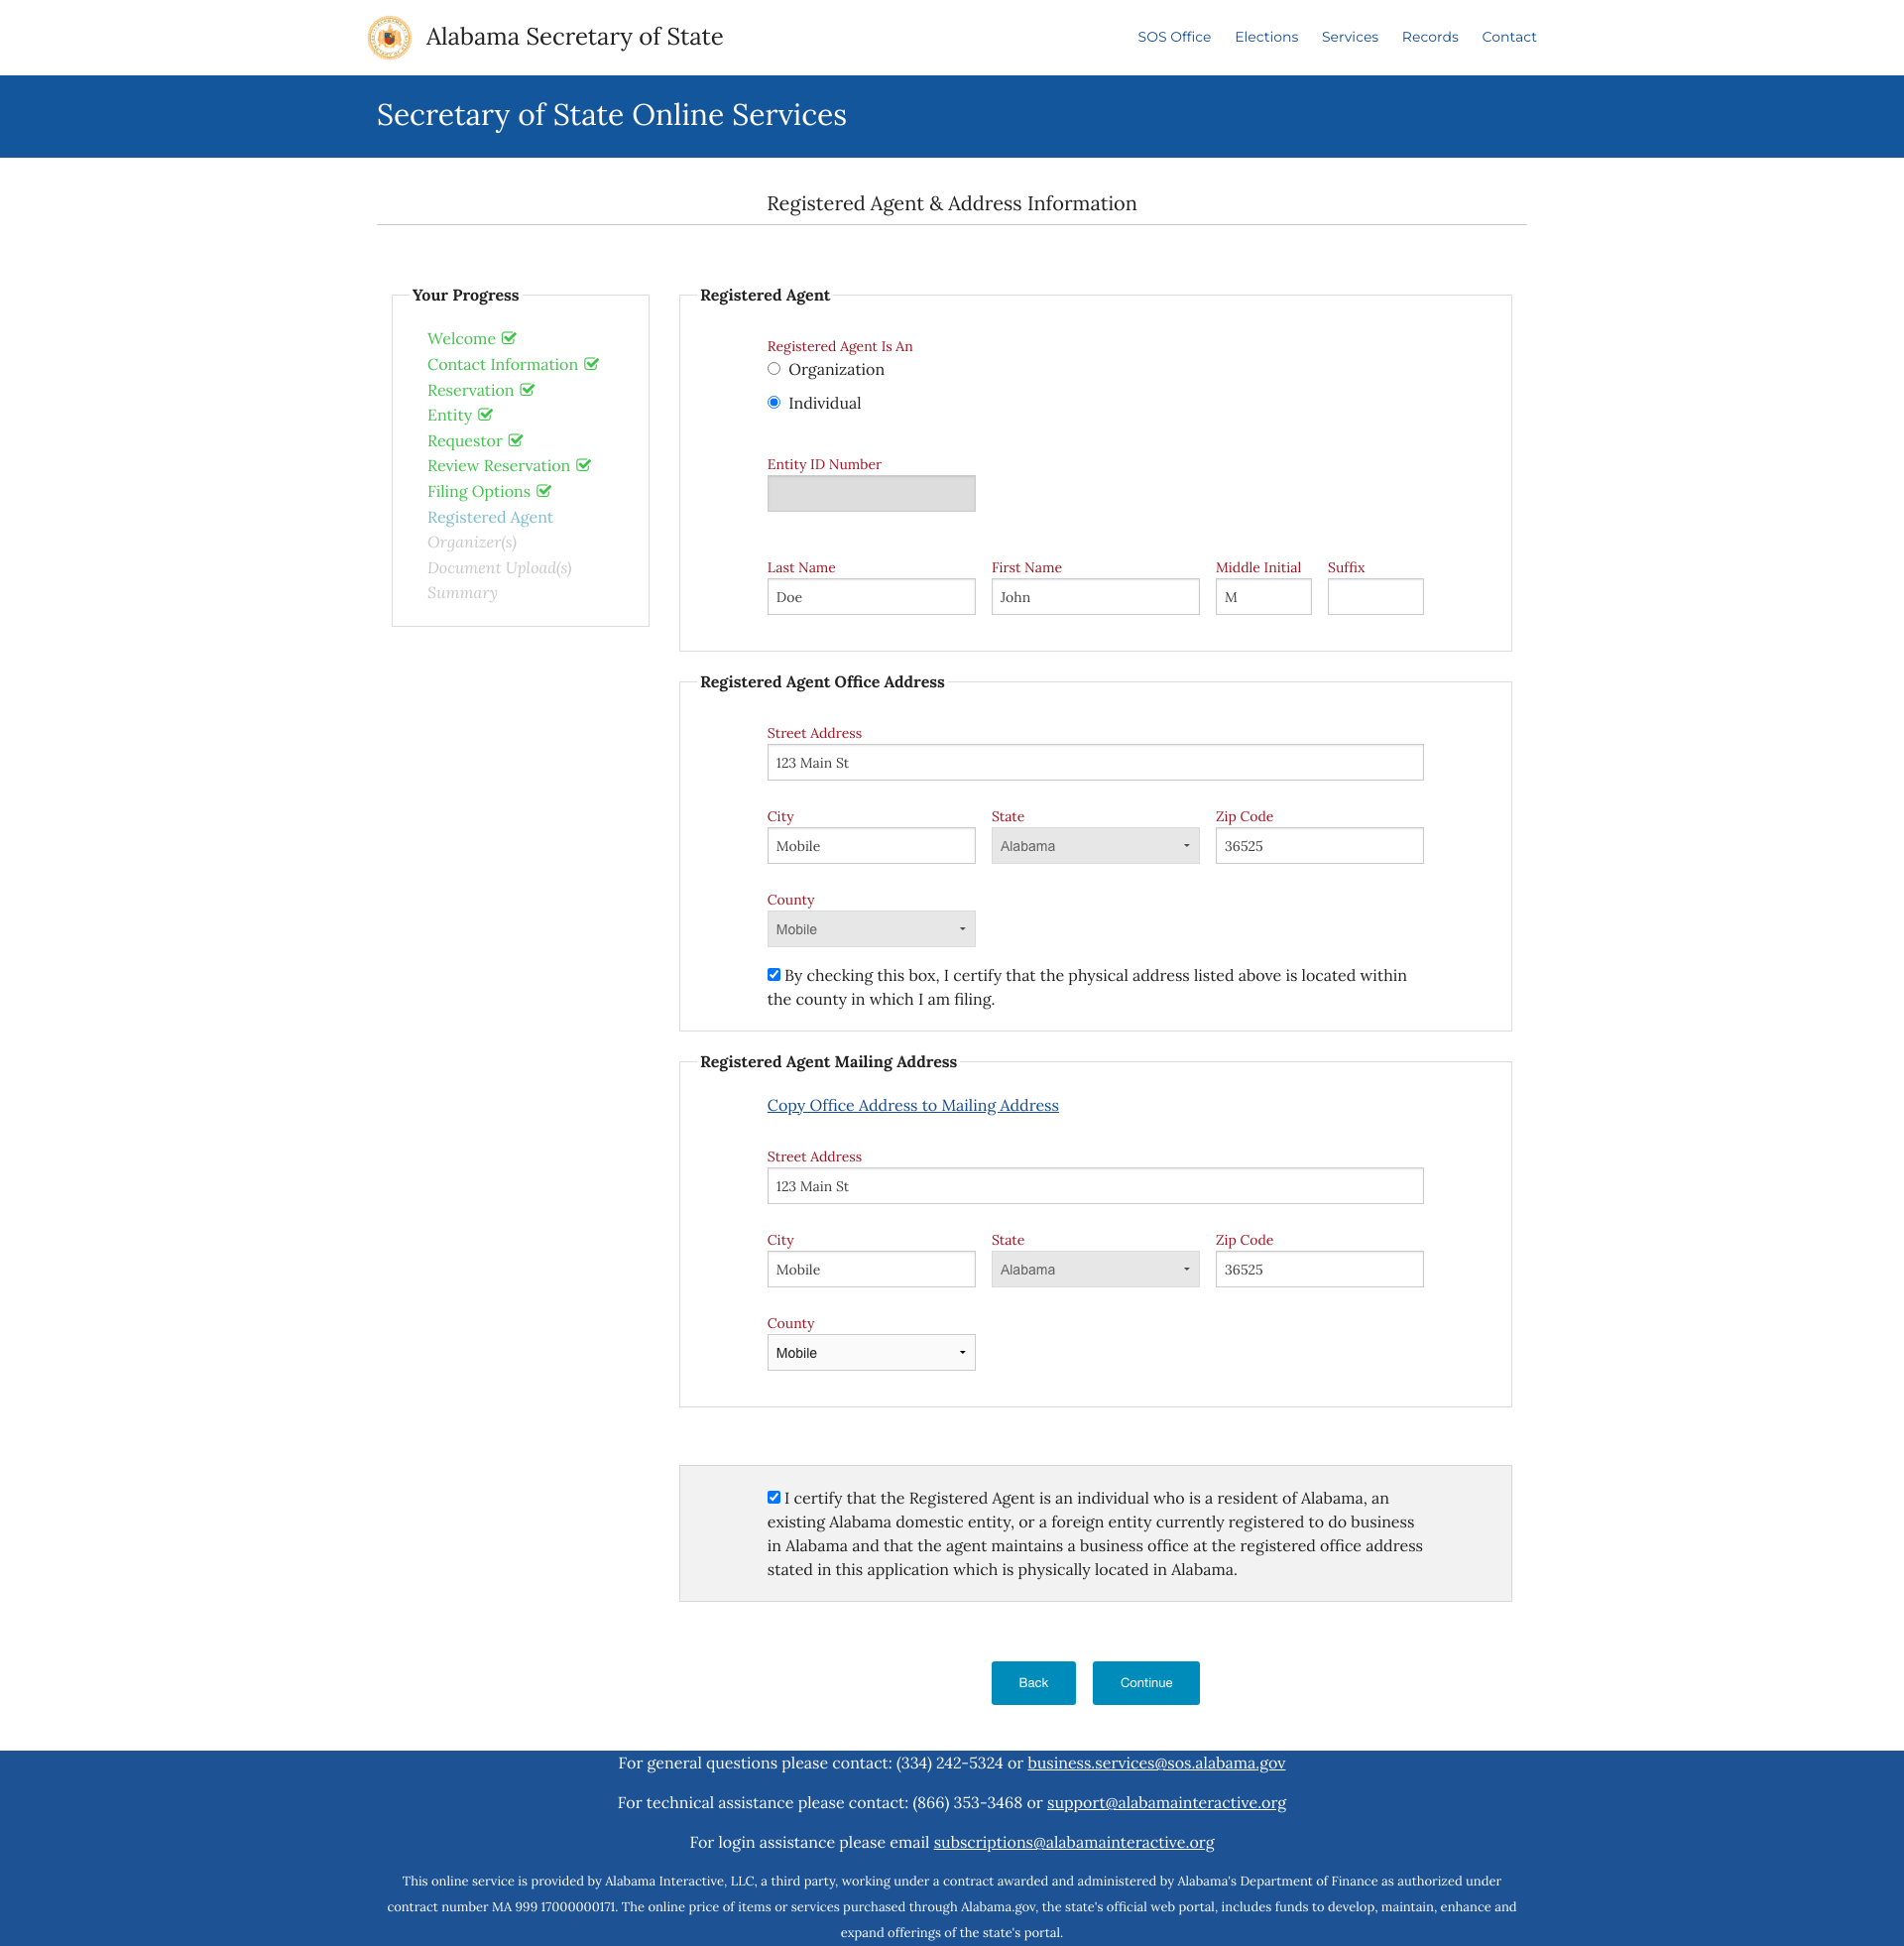Image resolution: width=1904 pixels, height=1946 pixels.
Task: Click the Welcome step checkmark icon
Action: 509,338
